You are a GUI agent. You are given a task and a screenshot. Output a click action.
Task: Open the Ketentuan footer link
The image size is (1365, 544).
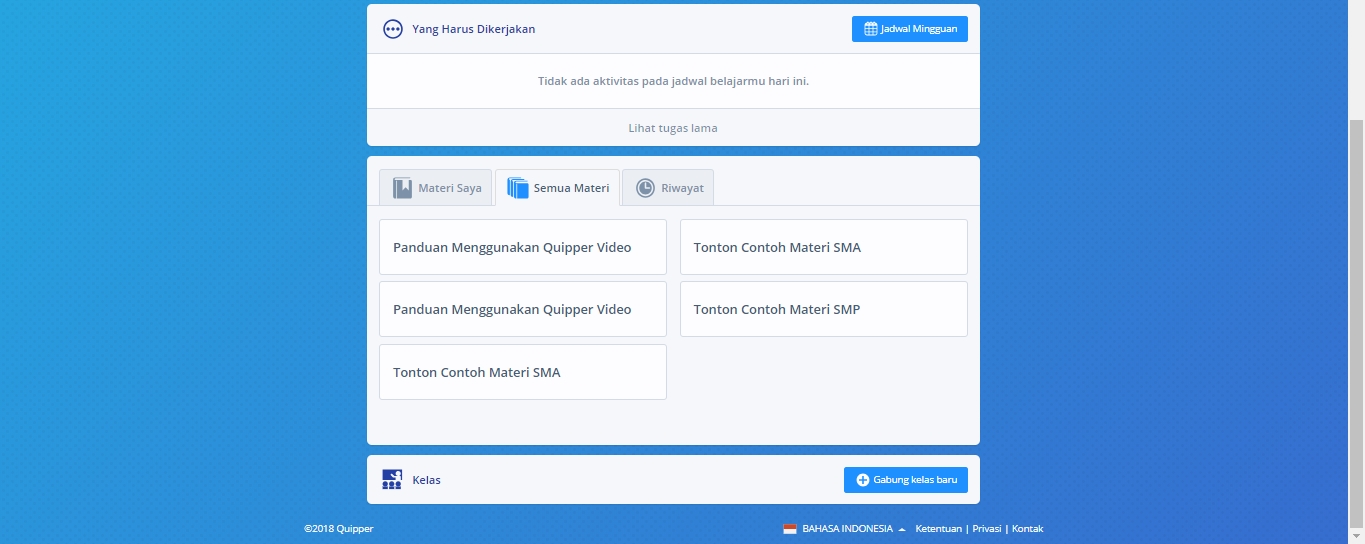click(939, 529)
